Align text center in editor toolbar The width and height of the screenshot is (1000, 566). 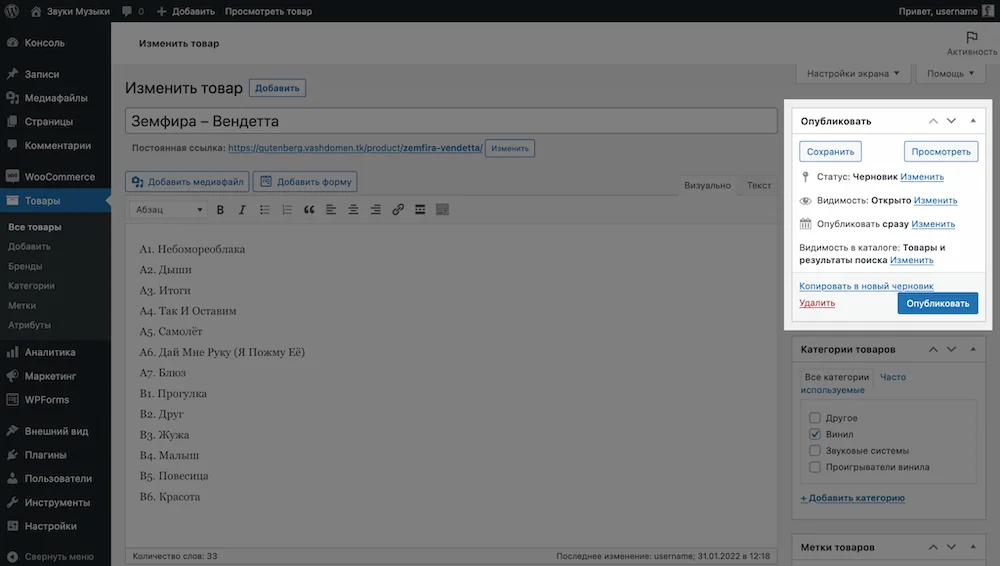pyautogui.click(x=353, y=210)
